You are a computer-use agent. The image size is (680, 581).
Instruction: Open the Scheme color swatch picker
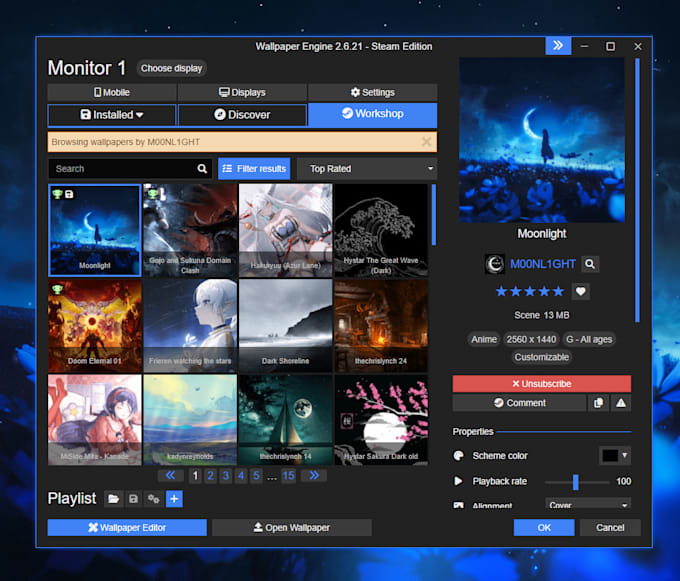[615, 456]
